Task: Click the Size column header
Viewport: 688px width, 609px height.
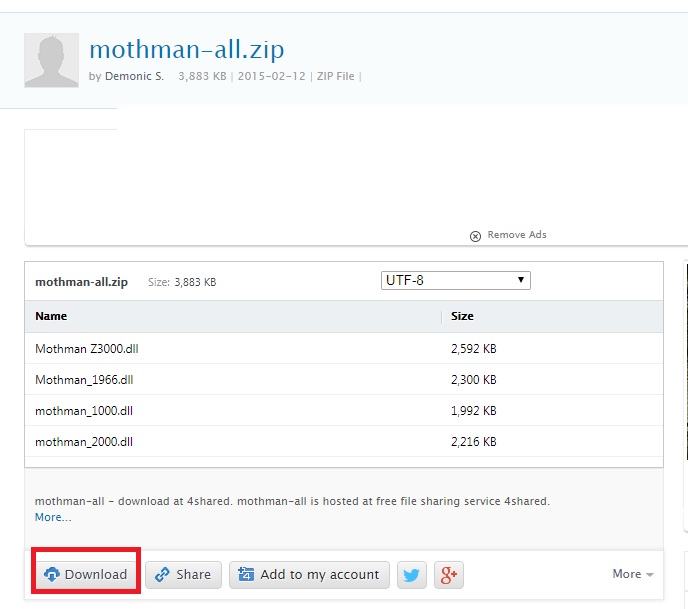Action: click(x=462, y=316)
